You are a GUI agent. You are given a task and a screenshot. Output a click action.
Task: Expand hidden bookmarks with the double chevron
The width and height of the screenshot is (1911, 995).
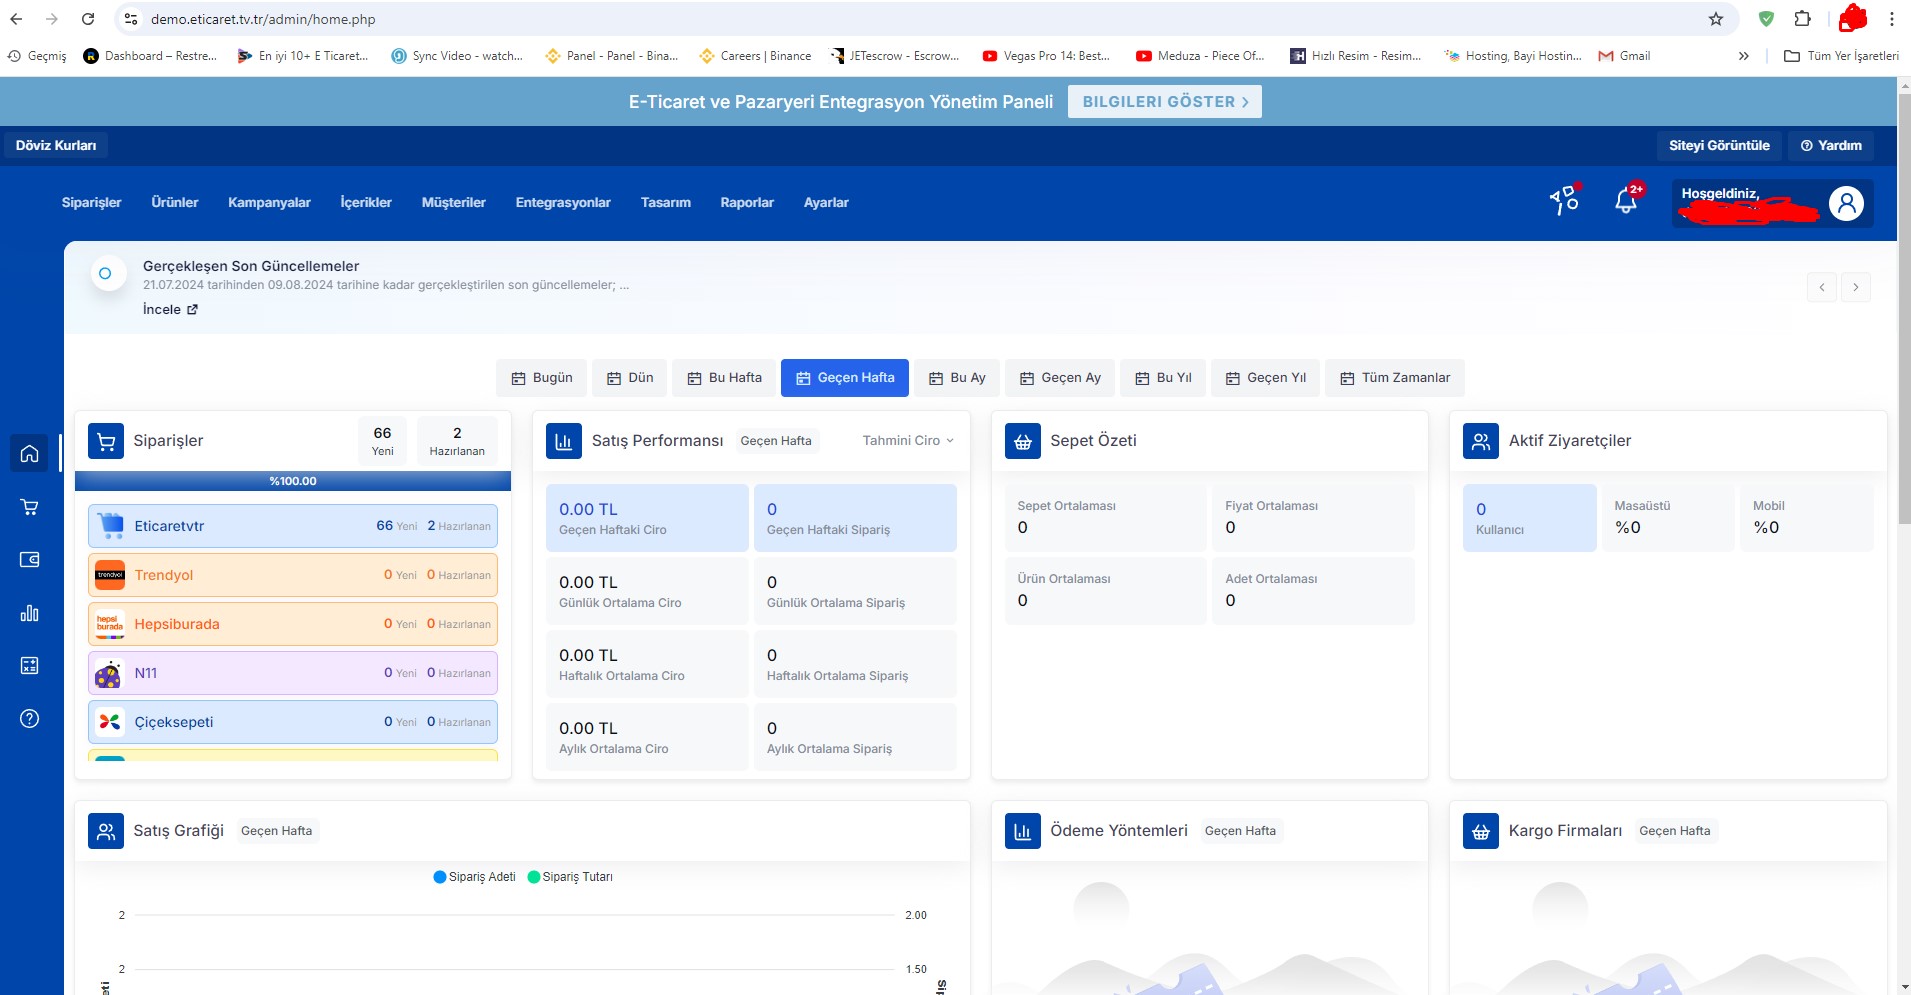click(x=1744, y=56)
